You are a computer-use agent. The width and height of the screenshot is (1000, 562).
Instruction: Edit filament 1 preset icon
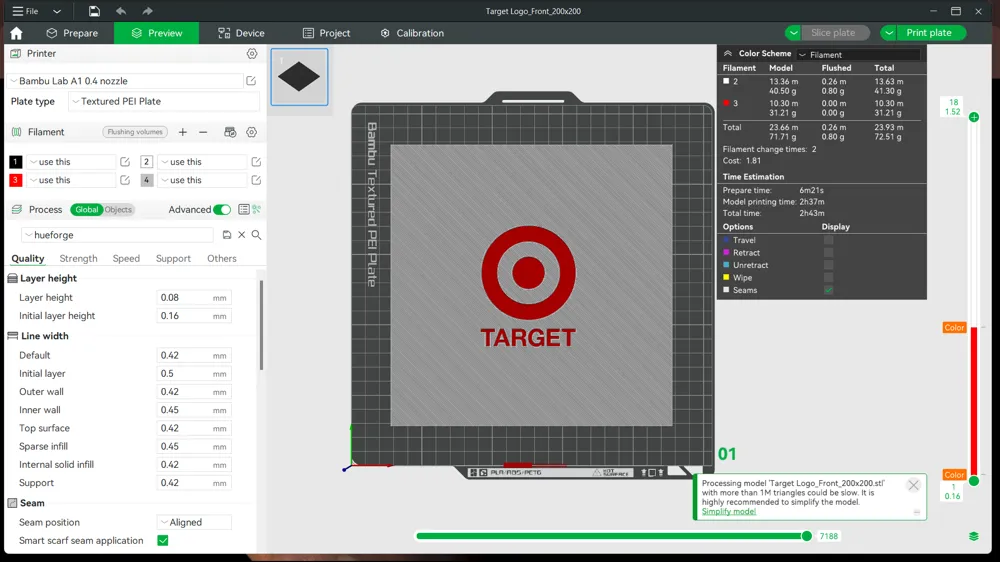point(125,162)
